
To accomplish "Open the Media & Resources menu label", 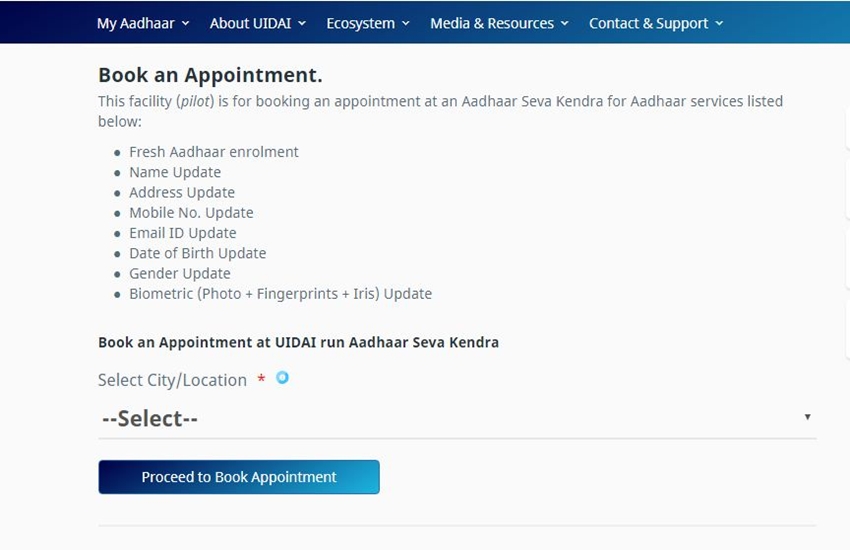I will pyautogui.click(x=491, y=23).
